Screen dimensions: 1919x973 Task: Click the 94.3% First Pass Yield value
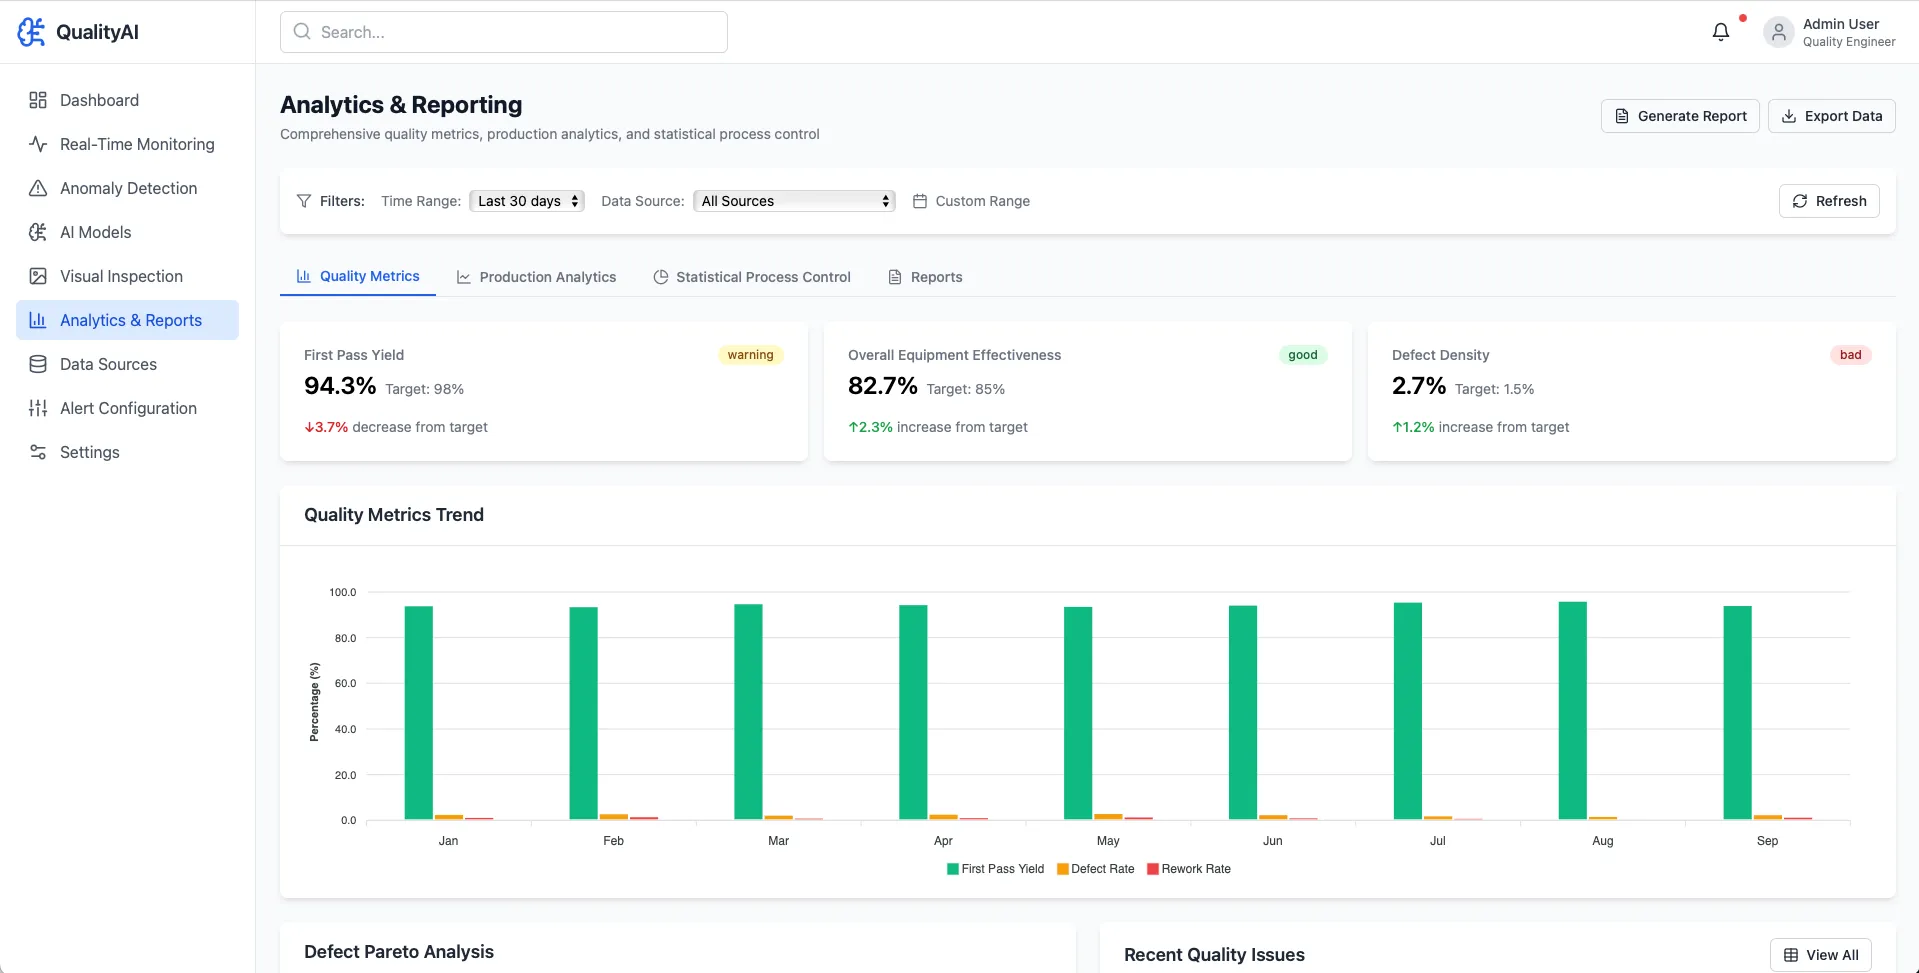(x=340, y=386)
